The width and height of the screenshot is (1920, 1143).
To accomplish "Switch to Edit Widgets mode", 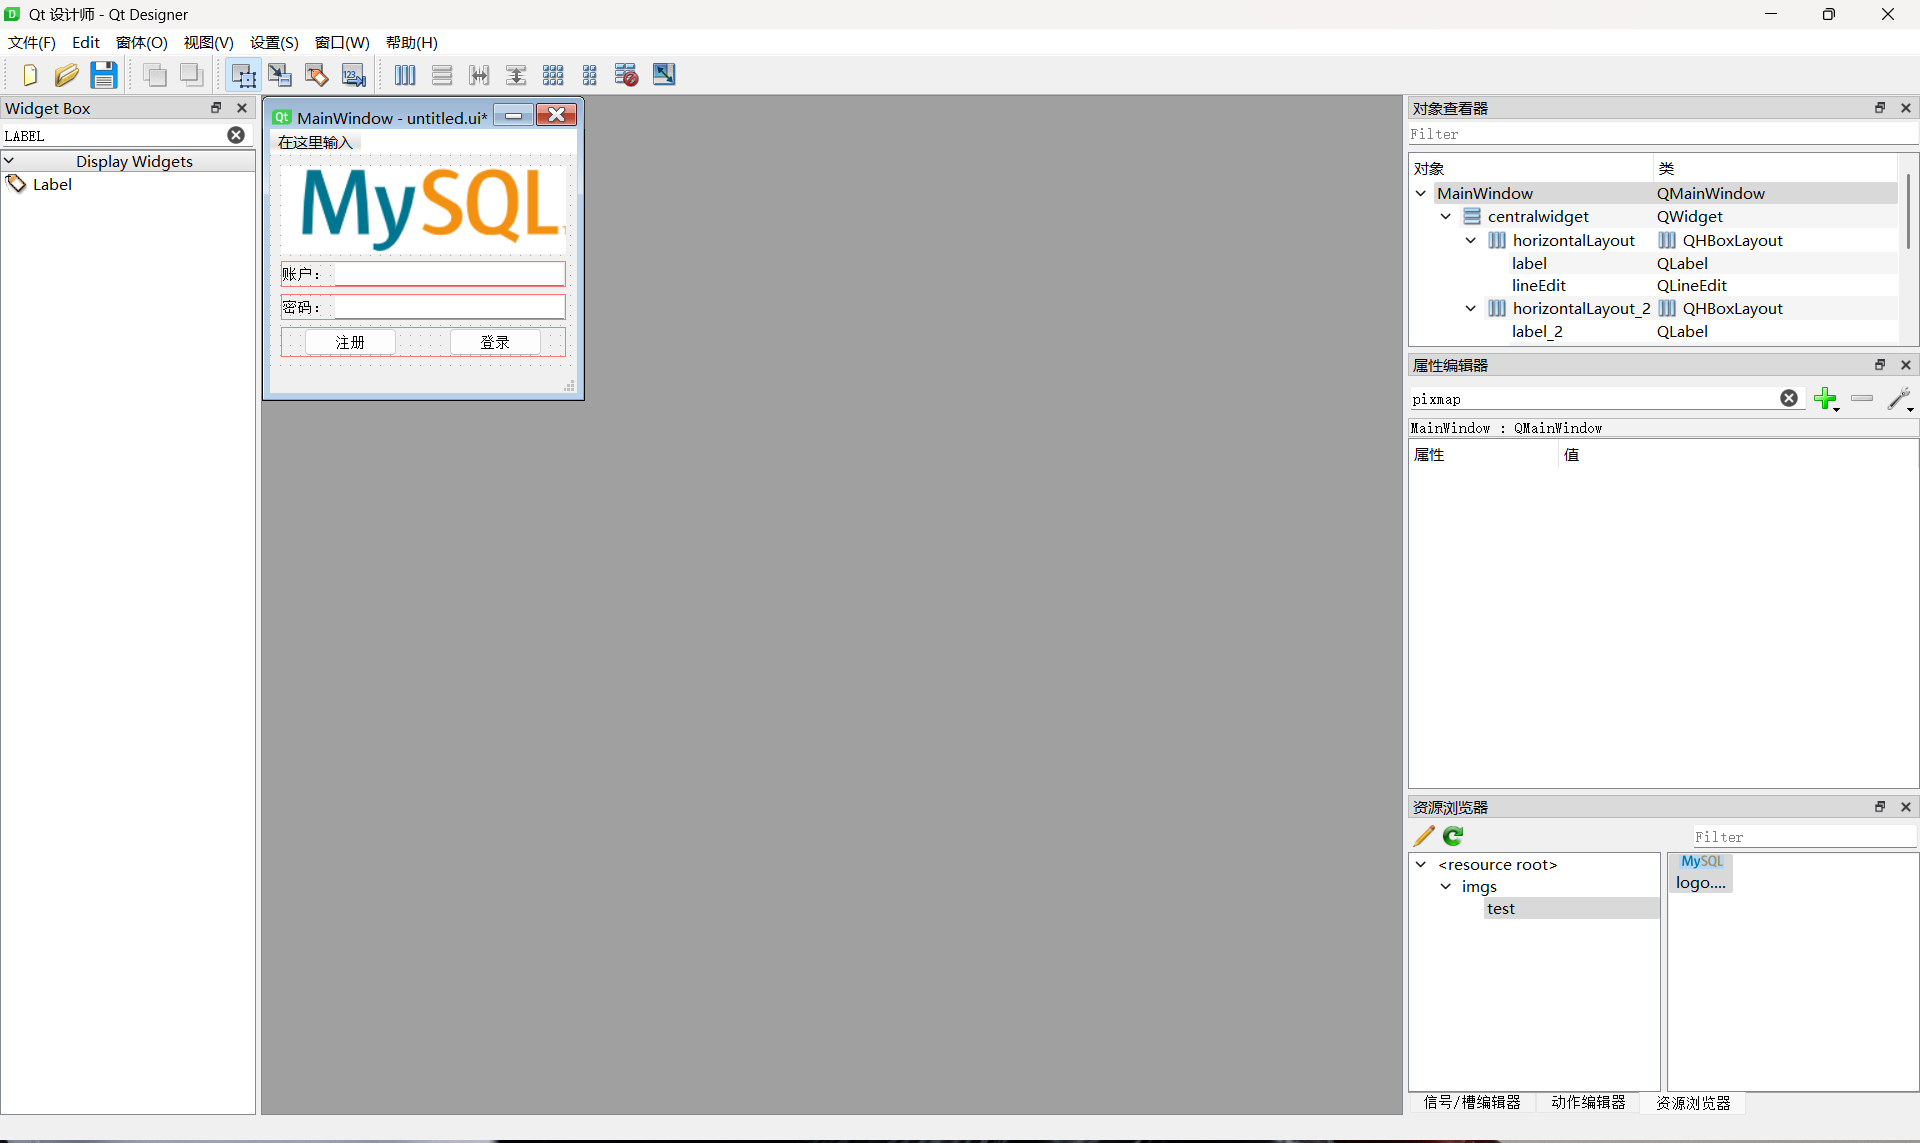I will [x=243, y=75].
